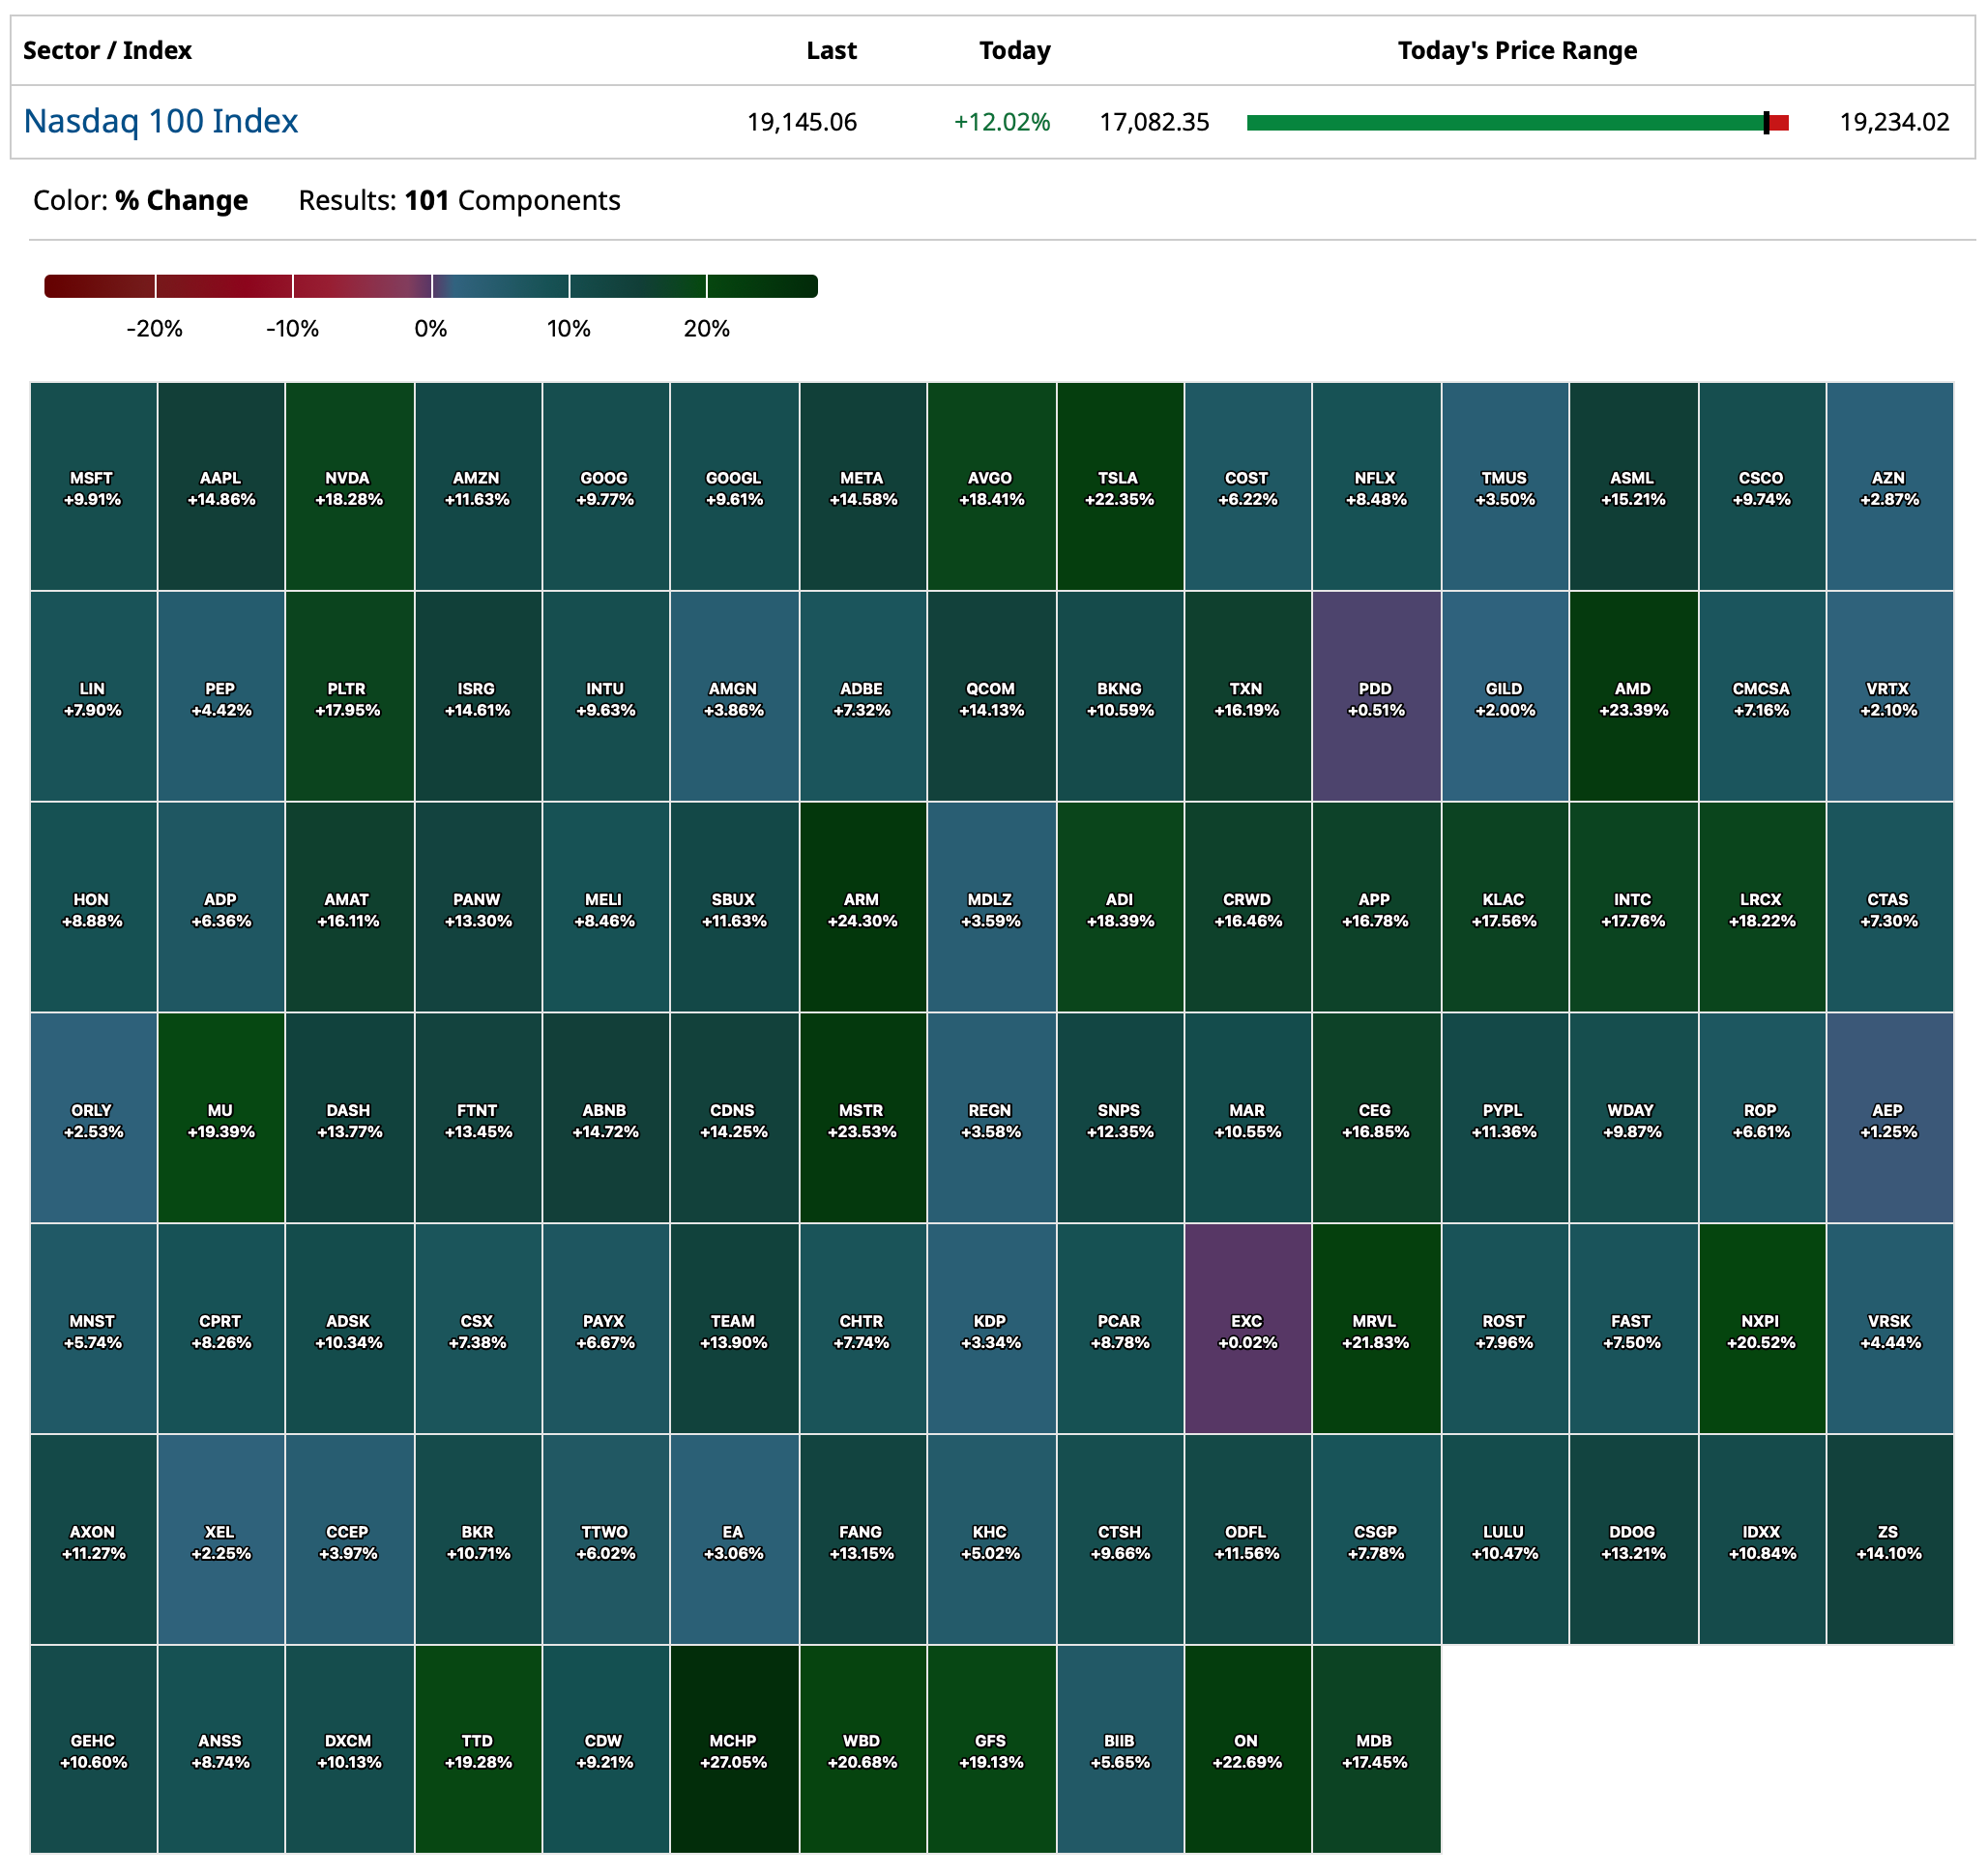Select the TSLA +22.35% tile

(x=1119, y=487)
